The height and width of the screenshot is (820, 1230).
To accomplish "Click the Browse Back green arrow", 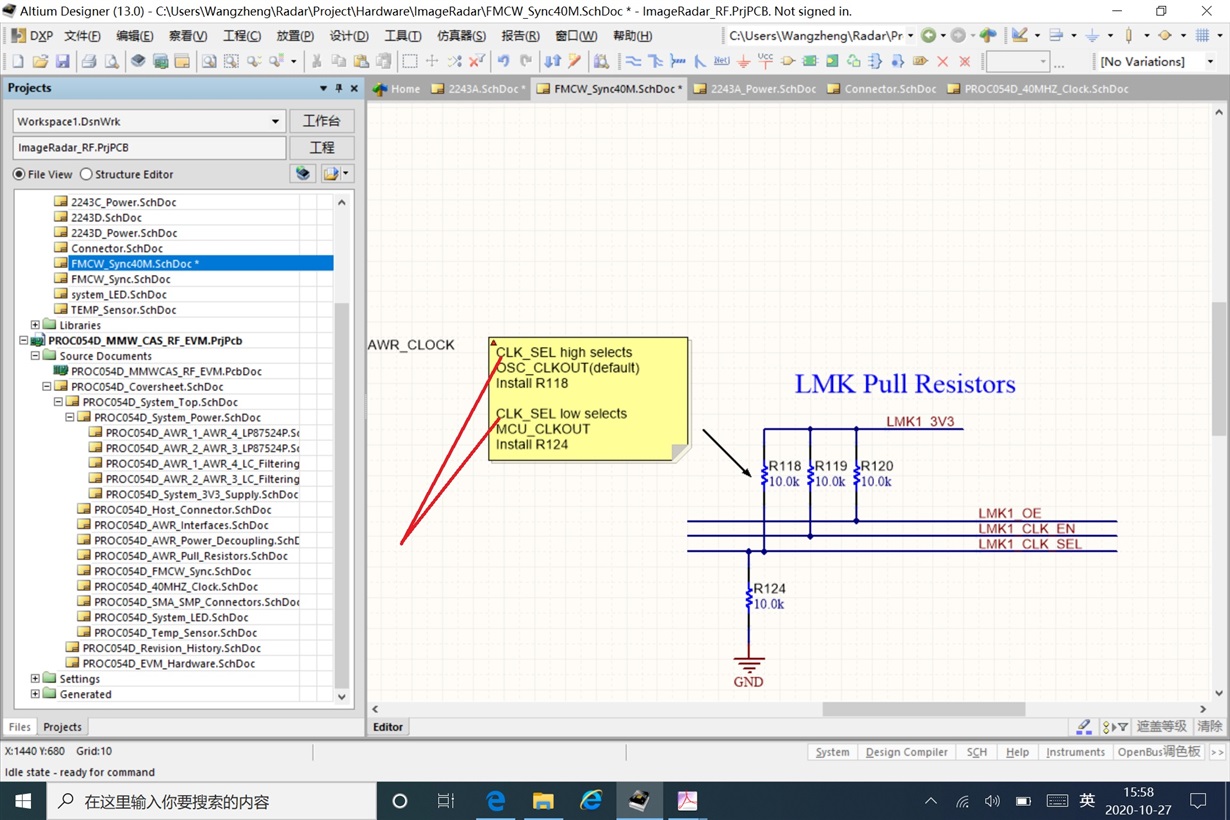I will (x=928, y=35).
